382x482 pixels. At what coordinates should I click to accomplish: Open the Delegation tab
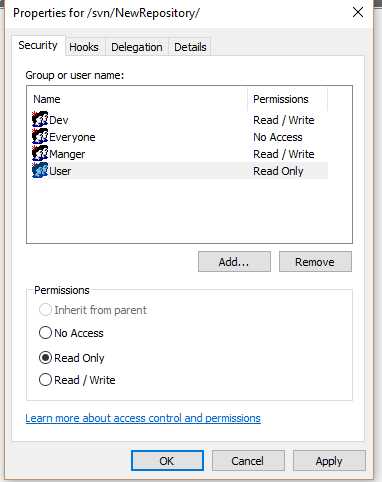(x=137, y=47)
